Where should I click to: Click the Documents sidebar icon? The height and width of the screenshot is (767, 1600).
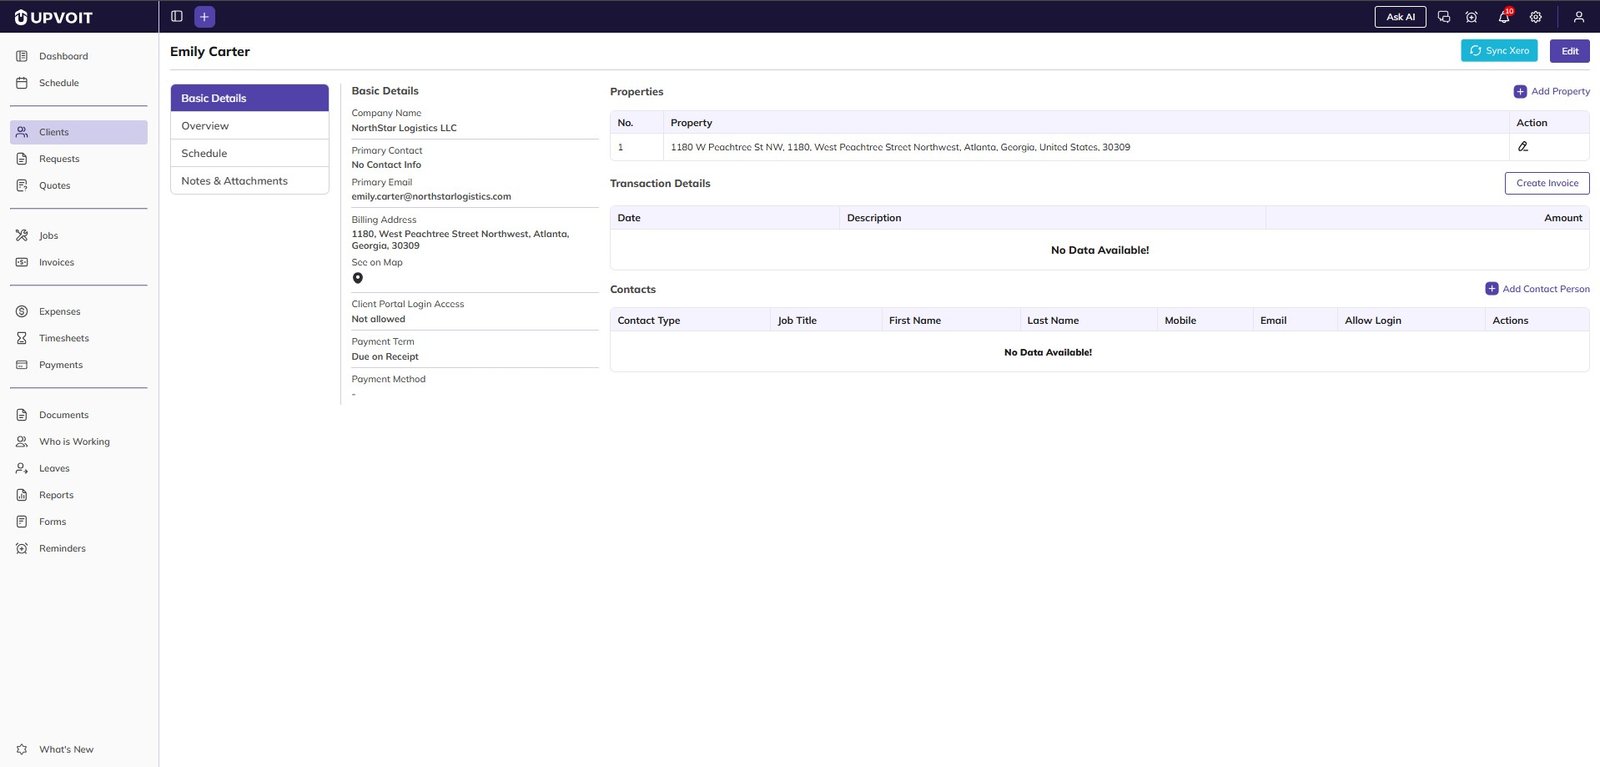click(22, 415)
